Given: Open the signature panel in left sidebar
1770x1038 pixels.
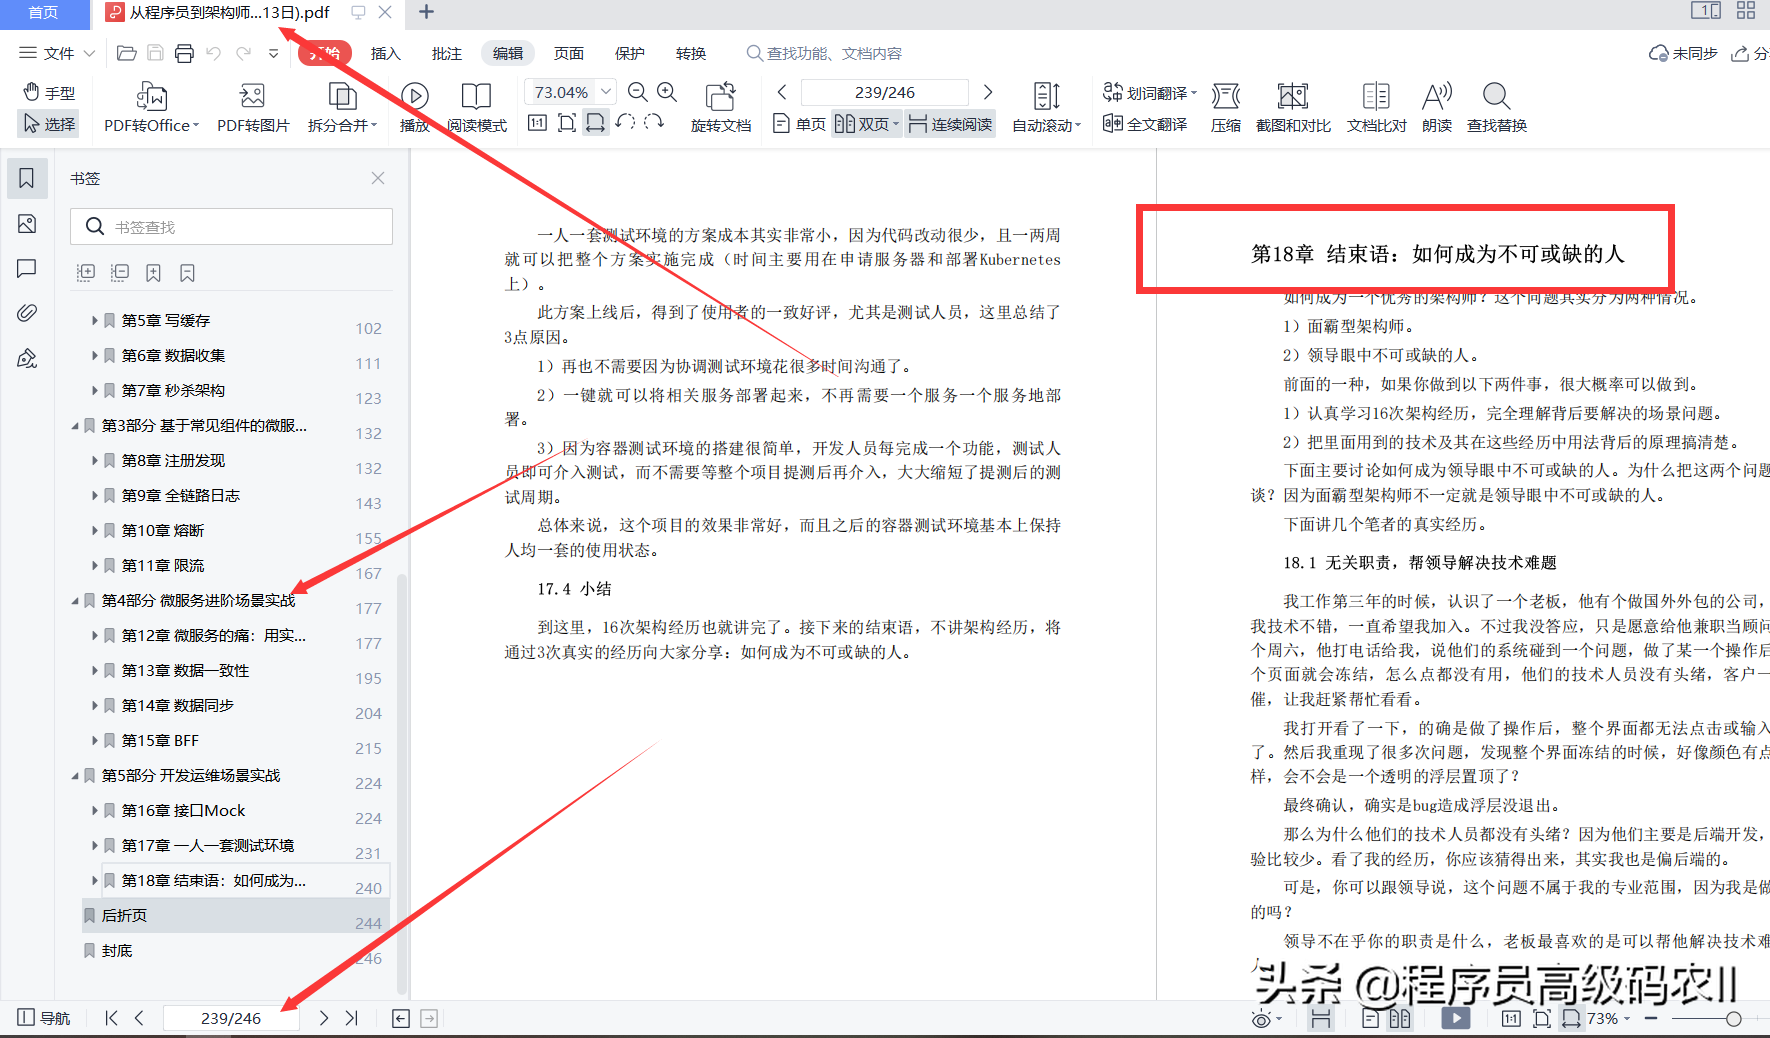Looking at the screenshot, I should [x=27, y=358].
